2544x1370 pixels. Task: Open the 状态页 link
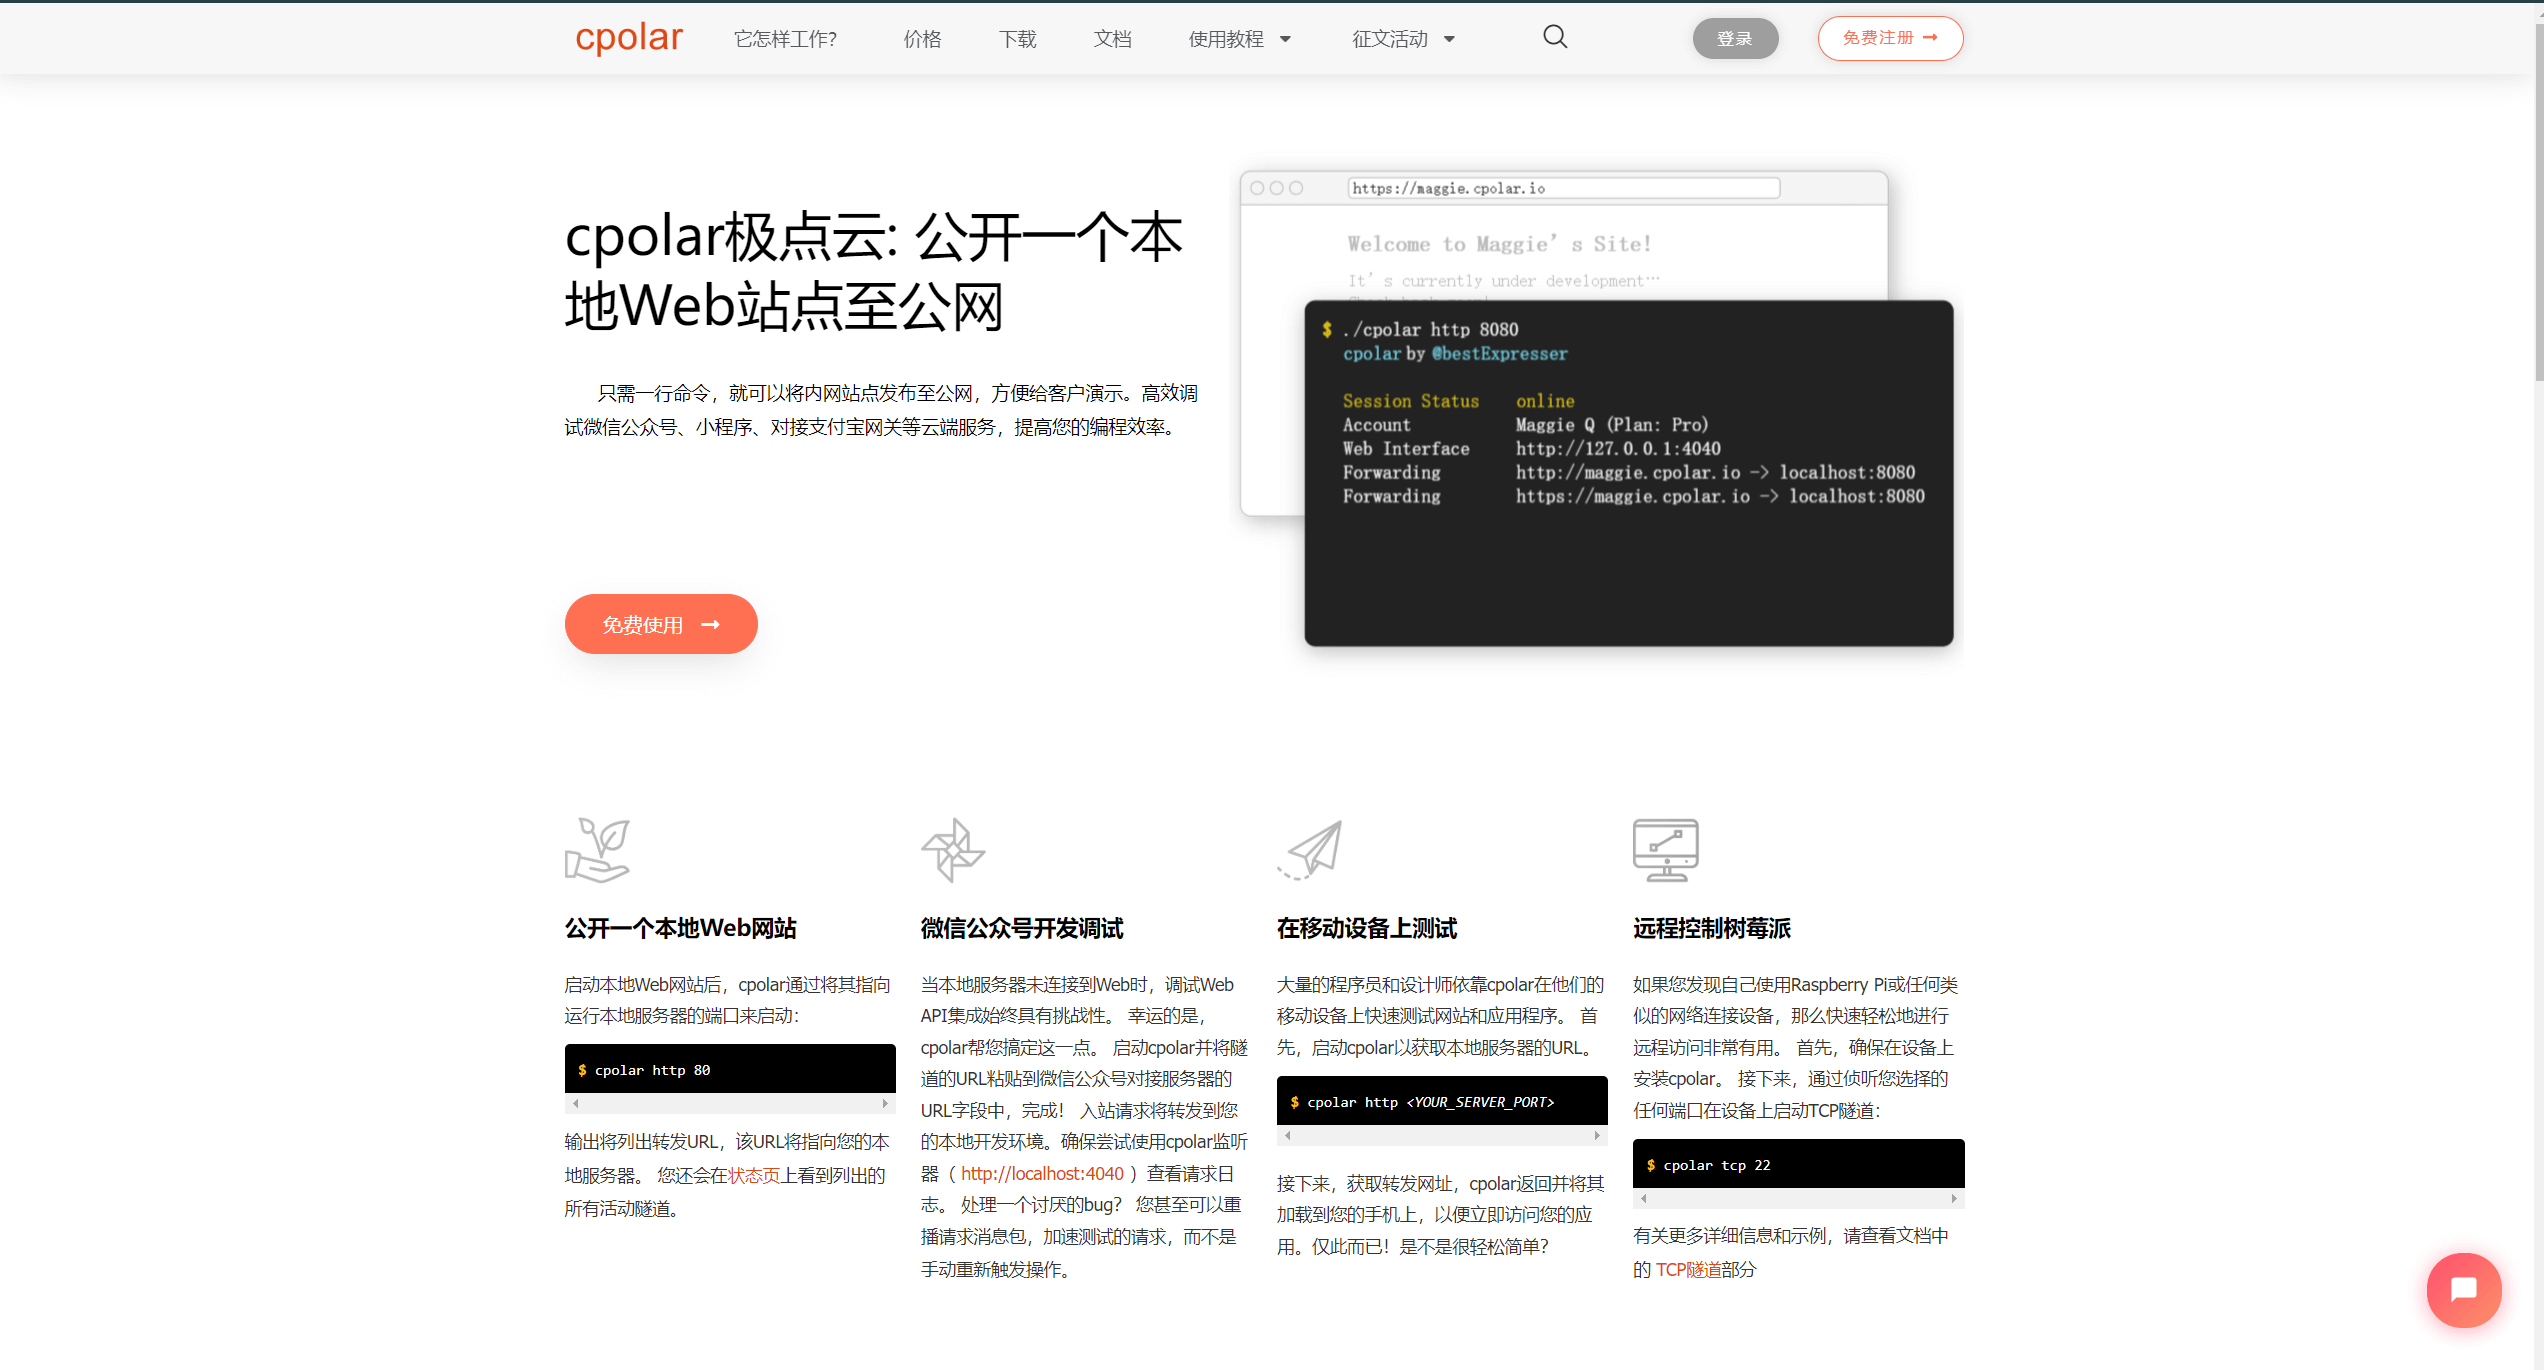click(x=754, y=1175)
